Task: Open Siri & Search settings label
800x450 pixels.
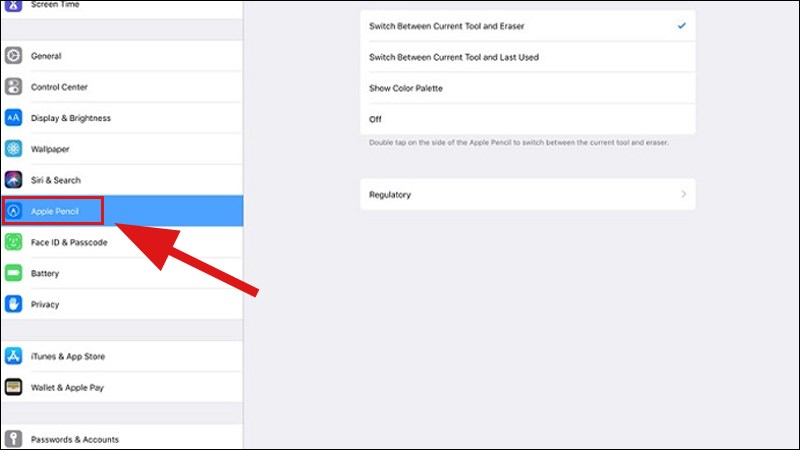Action: [56, 180]
